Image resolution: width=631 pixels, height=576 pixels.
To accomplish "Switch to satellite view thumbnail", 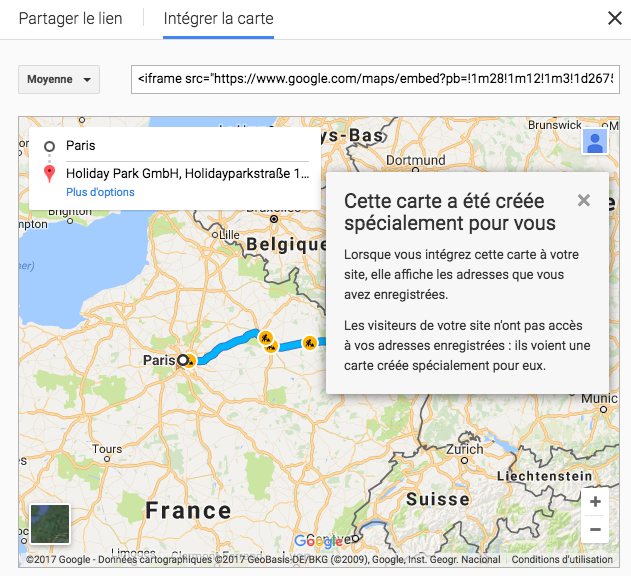I will [x=50, y=524].
